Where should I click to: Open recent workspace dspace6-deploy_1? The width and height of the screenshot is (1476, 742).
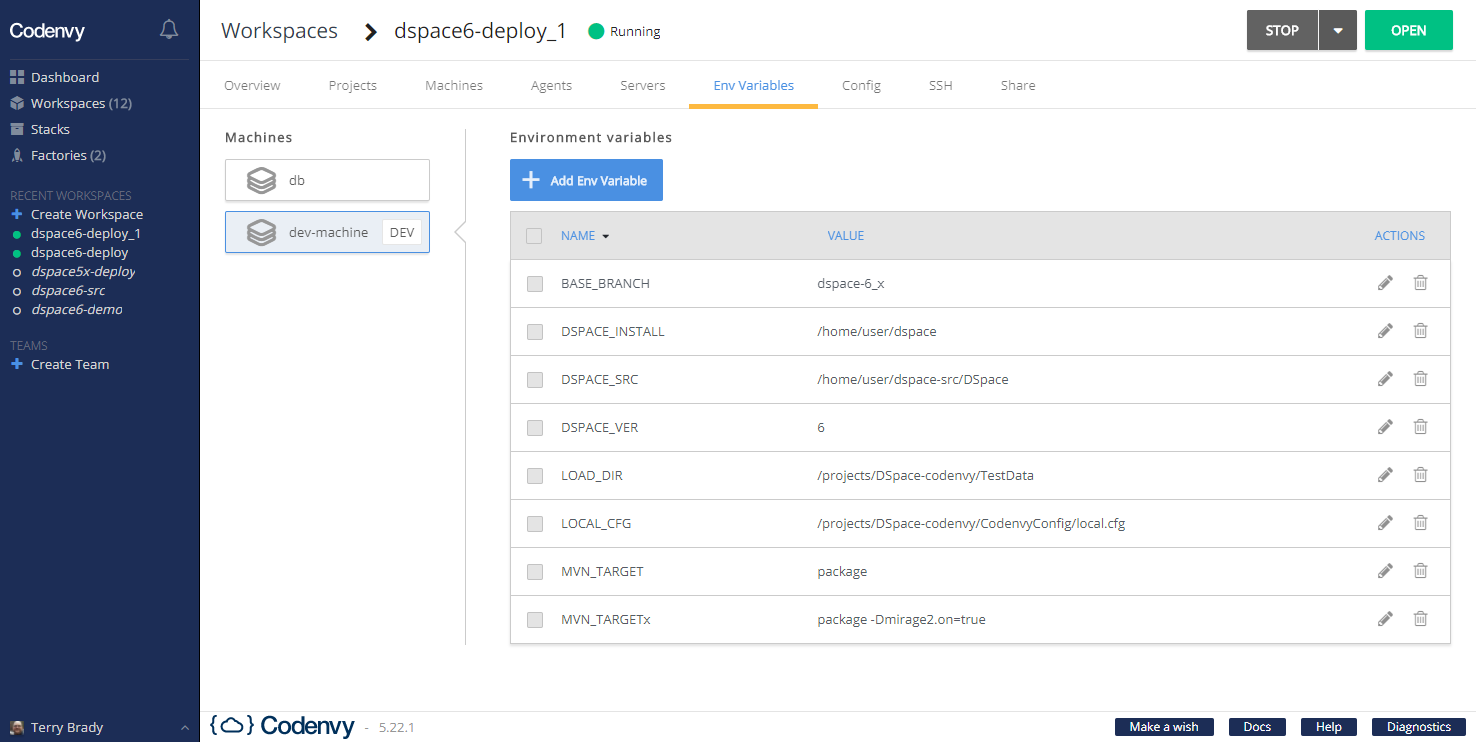click(86, 233)
